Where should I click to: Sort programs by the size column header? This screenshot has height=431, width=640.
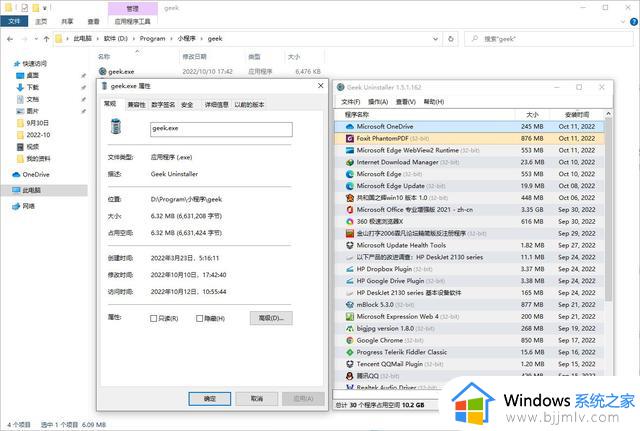point(532,115)
